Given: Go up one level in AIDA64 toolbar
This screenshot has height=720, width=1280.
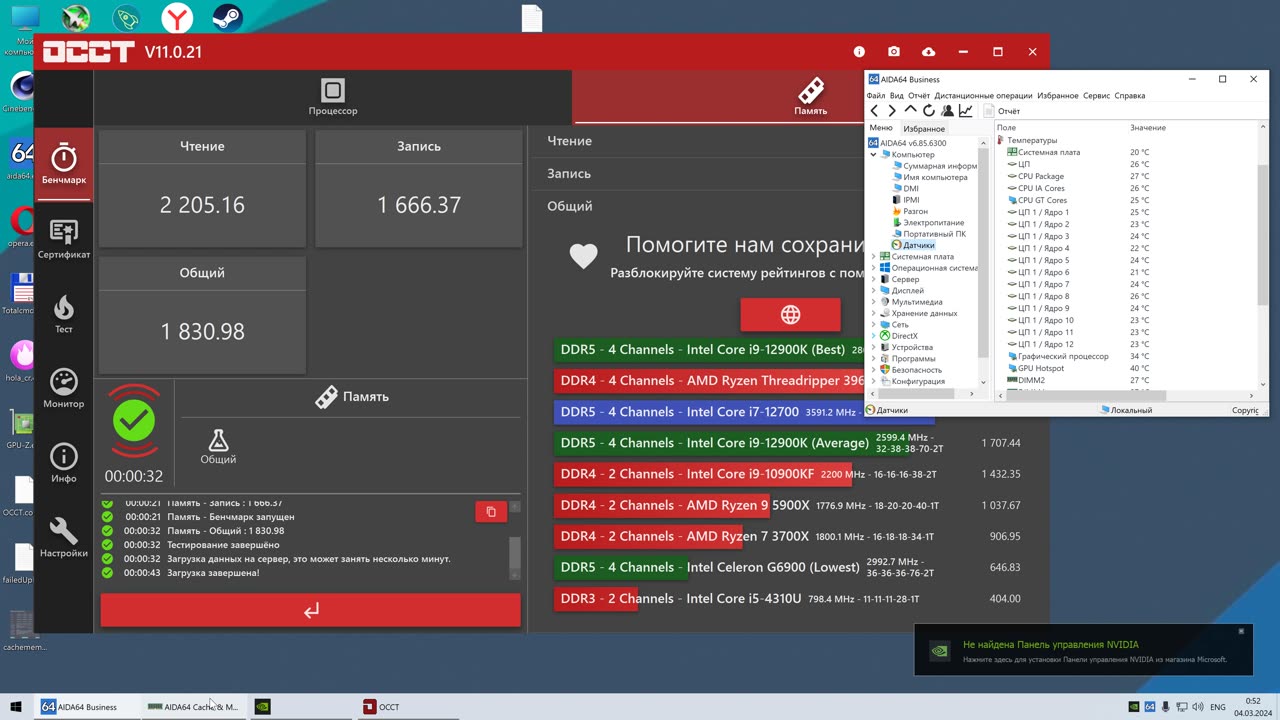Looking at the screenshot, I should click(910, 111).
